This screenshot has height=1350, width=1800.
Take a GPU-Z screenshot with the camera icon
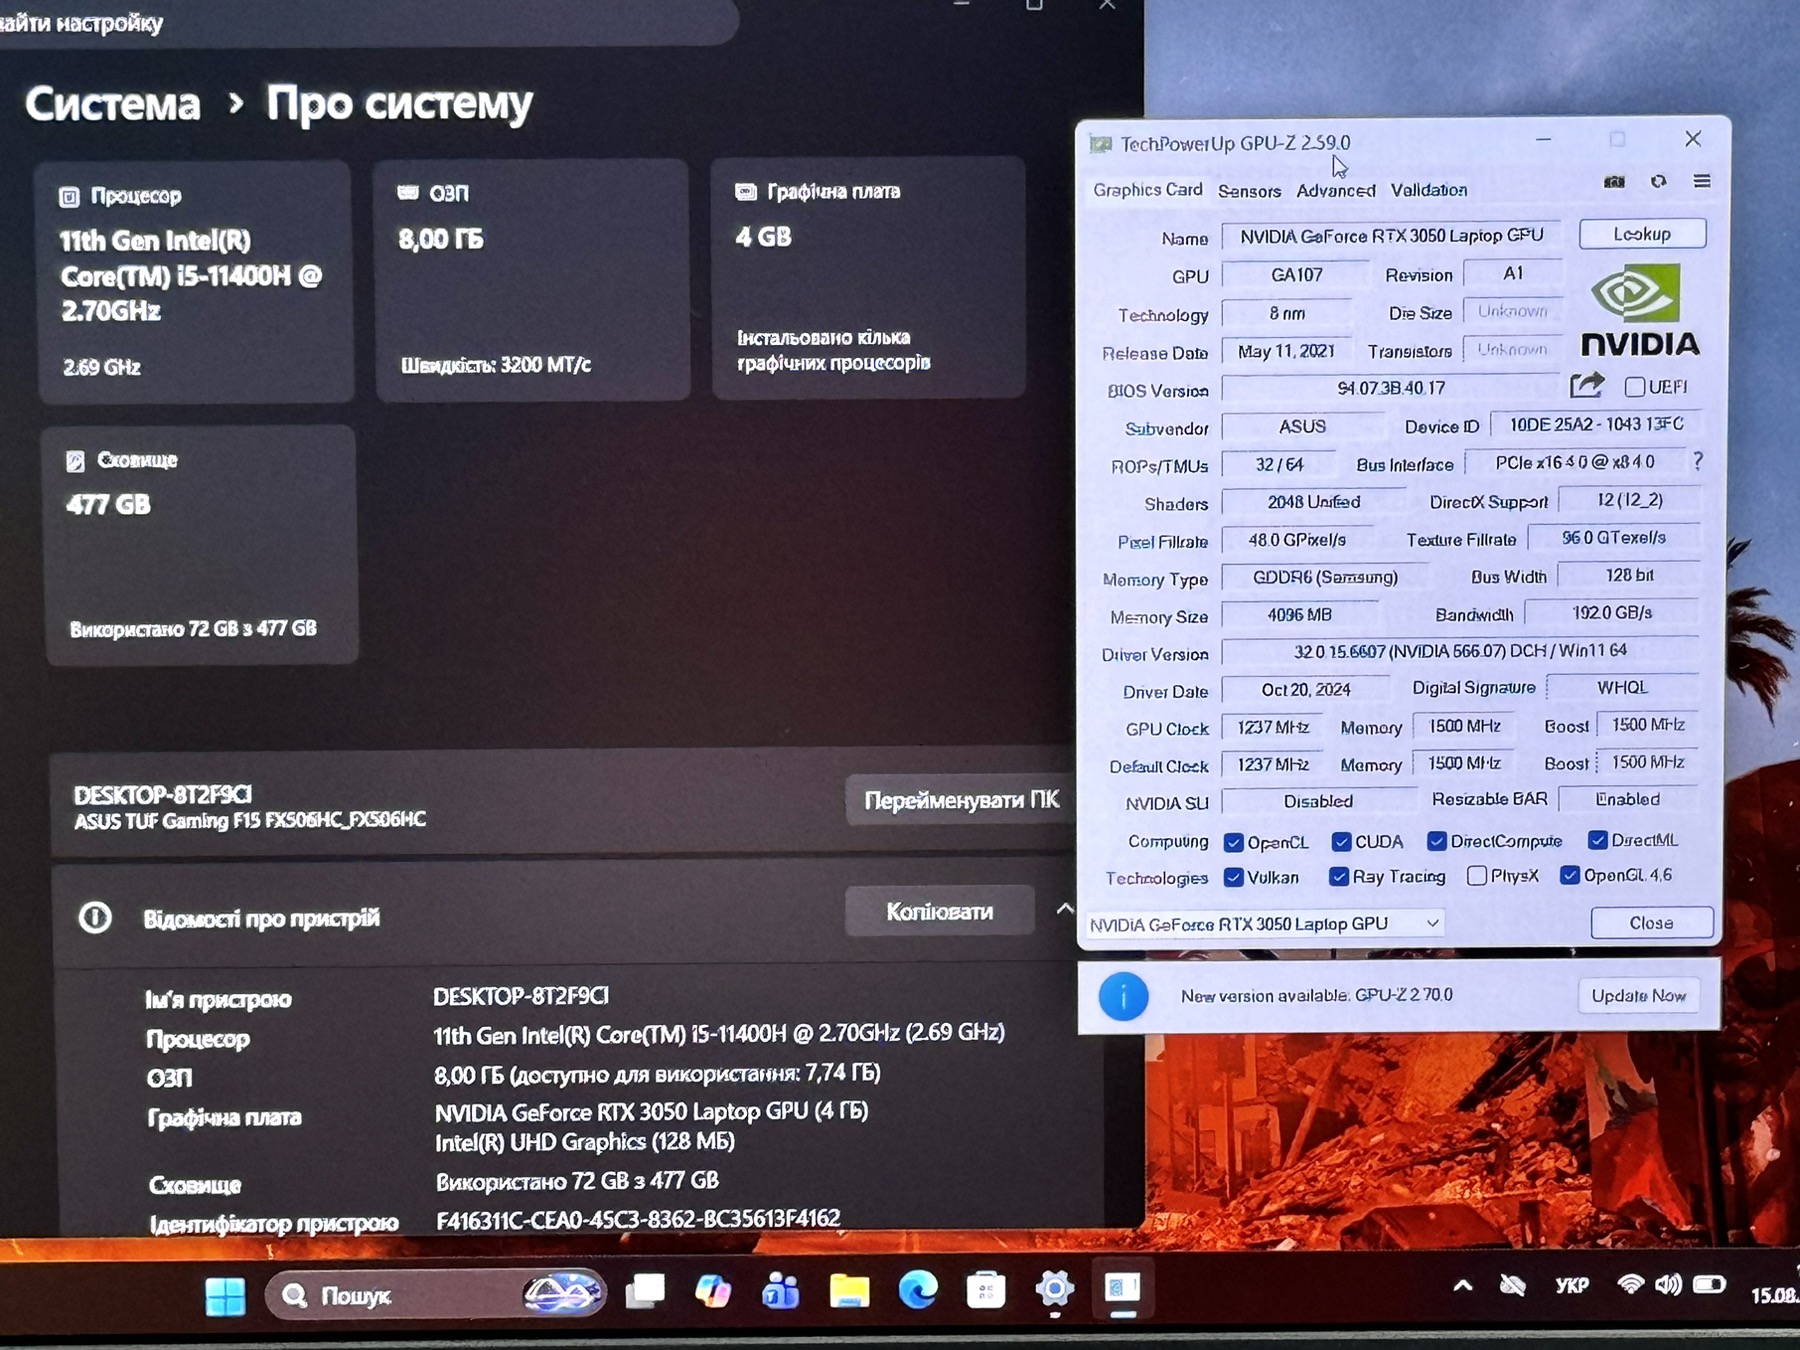(1614, 181)
